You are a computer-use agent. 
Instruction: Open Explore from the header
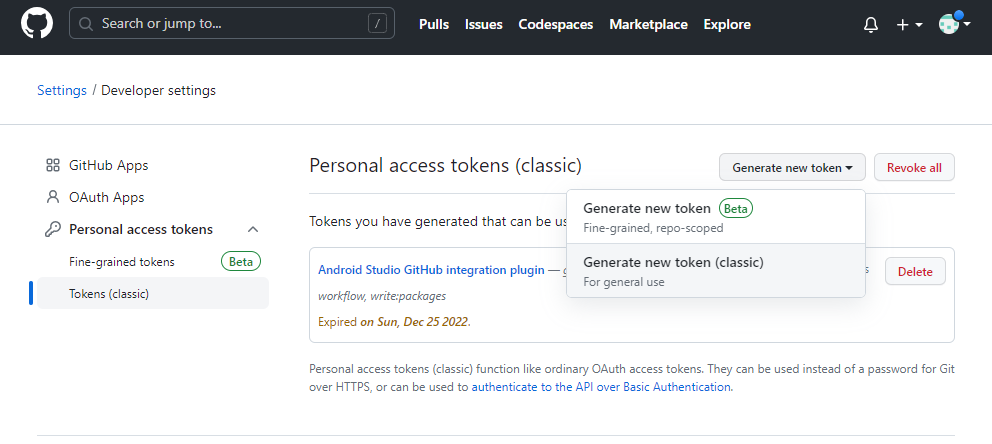tap(727, 25)
